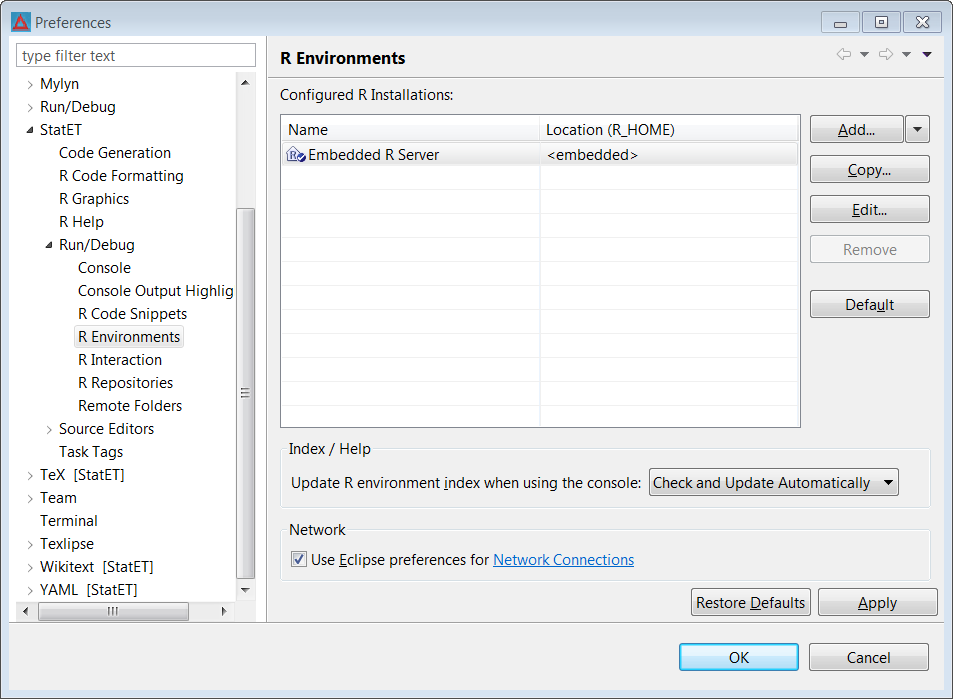Viewport: 953px width, 699px height.
Task: Collapse the StatET tree node
Action: pyautogui.click(x=30, y=130)
